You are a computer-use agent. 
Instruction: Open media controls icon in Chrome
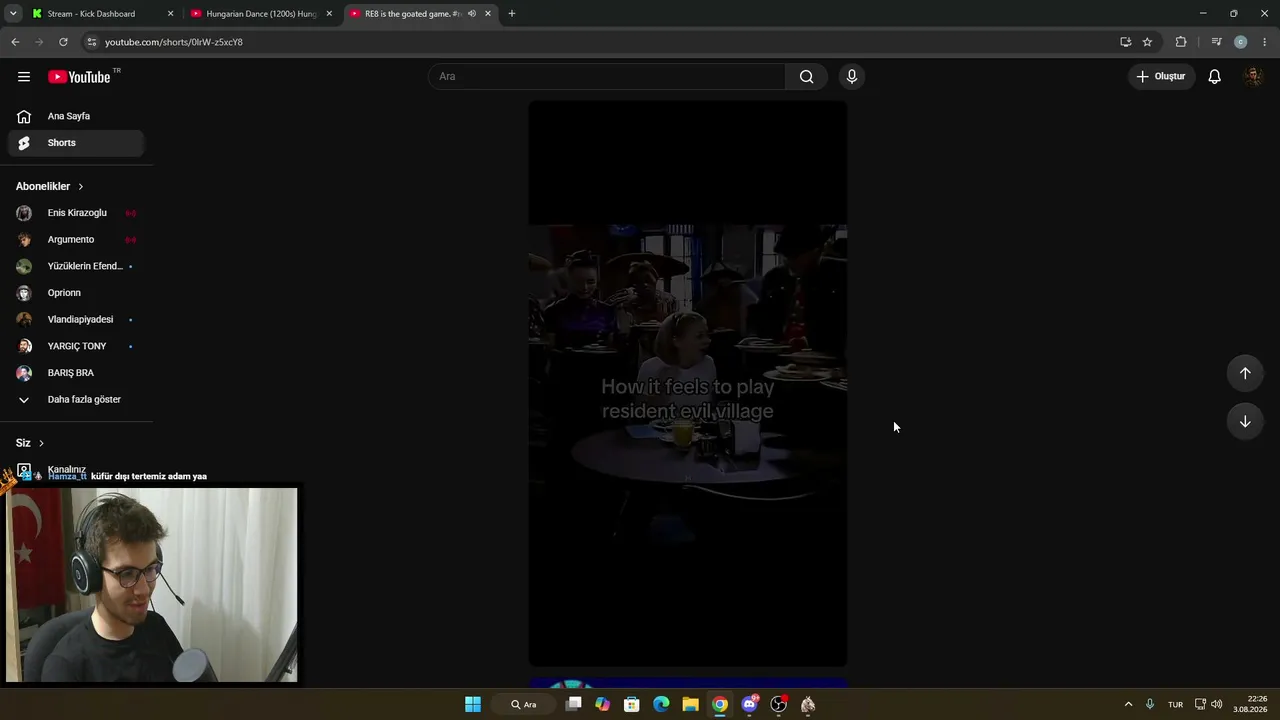1216,42
